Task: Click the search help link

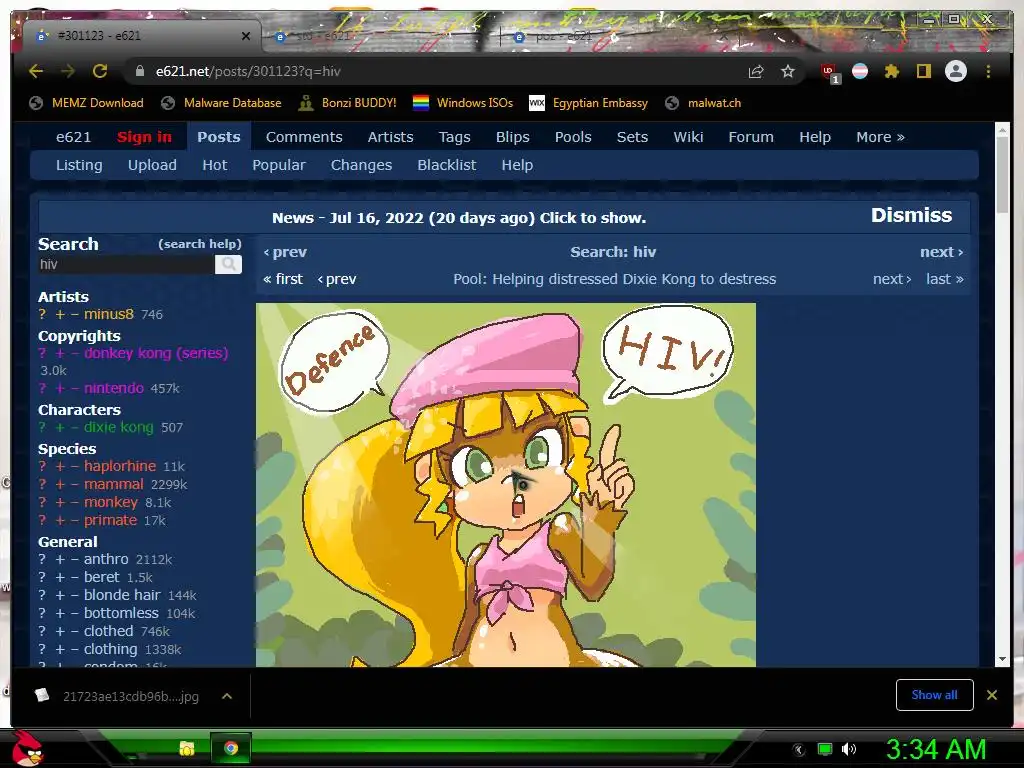Action: click(x=200, y=244)
